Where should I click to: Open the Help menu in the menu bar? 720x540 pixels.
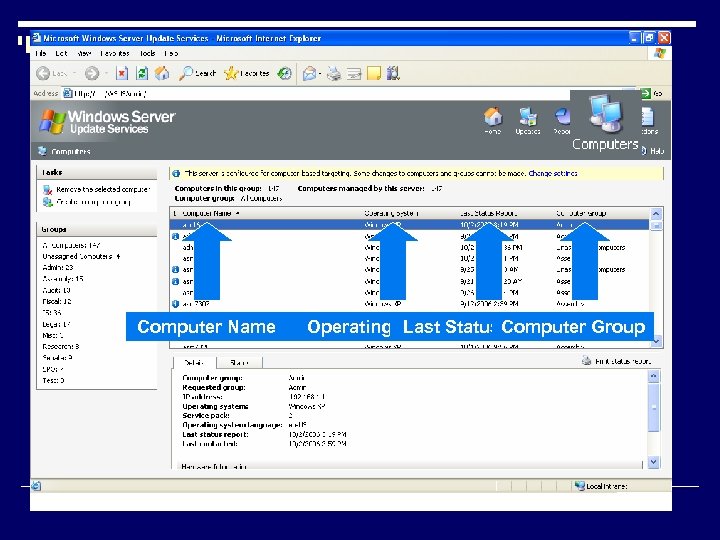tap(171, 53)
